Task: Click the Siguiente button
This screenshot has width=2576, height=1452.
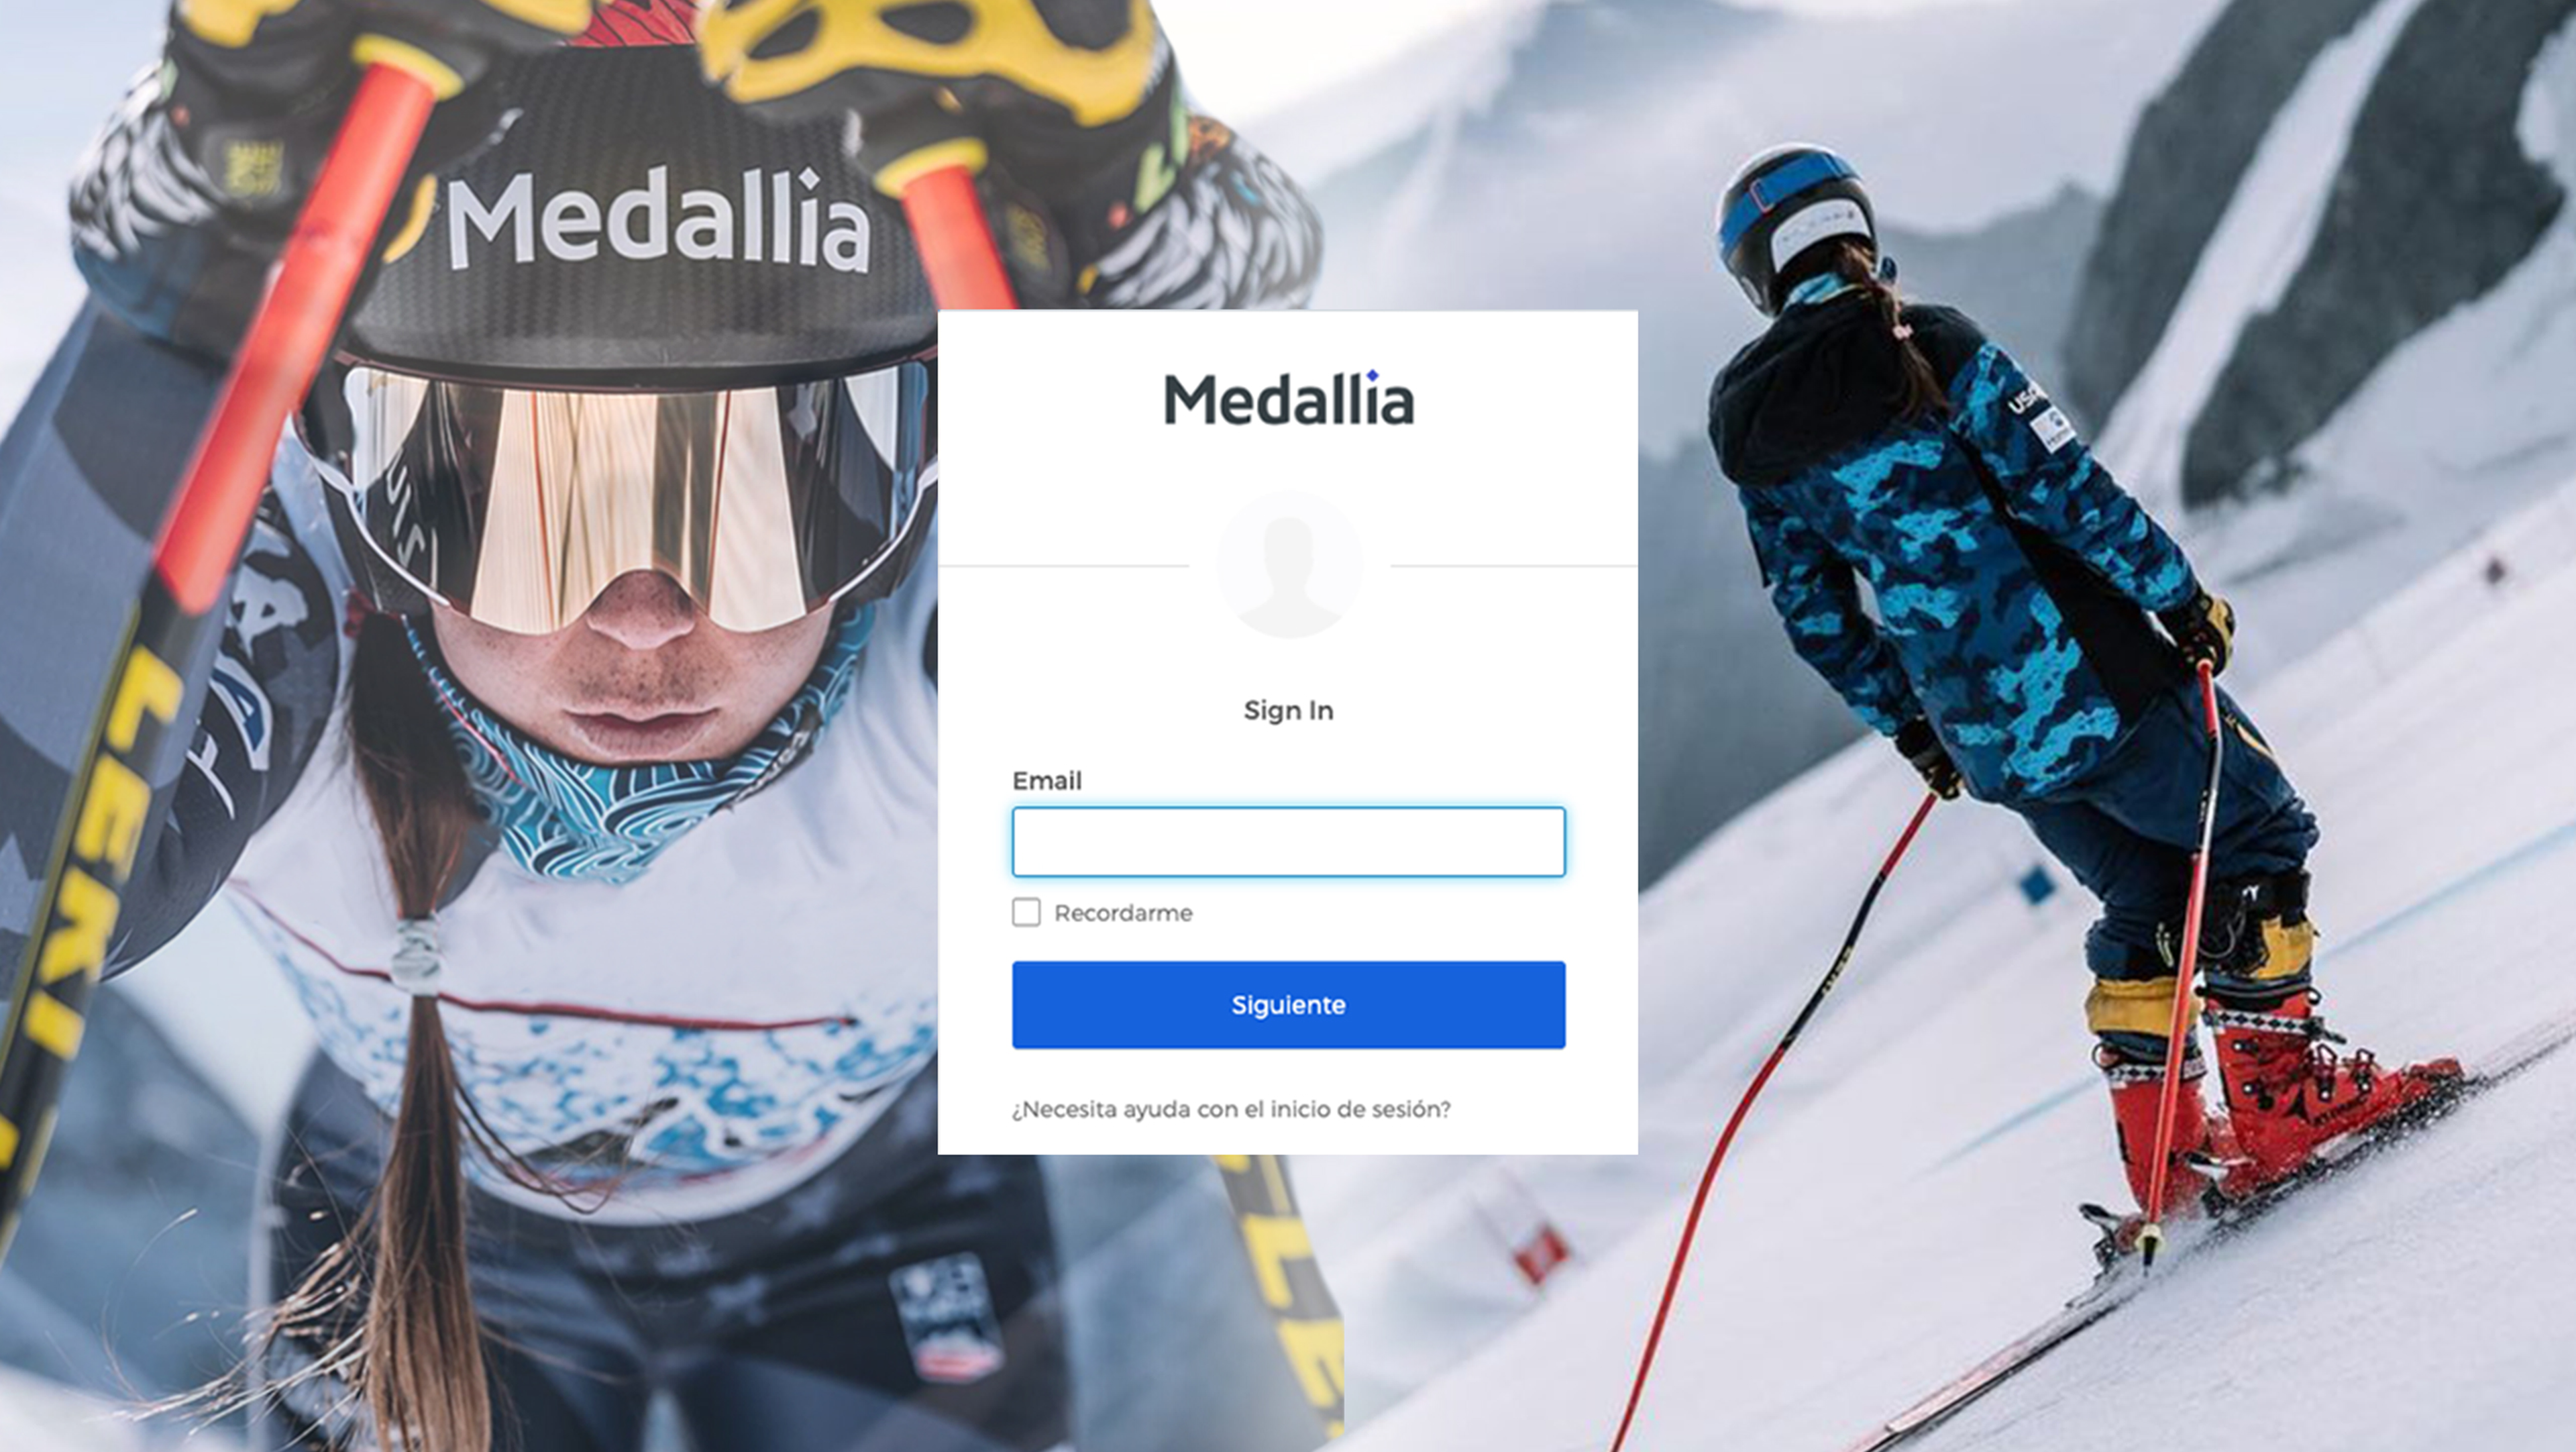Action: tap(1288, 1005)
